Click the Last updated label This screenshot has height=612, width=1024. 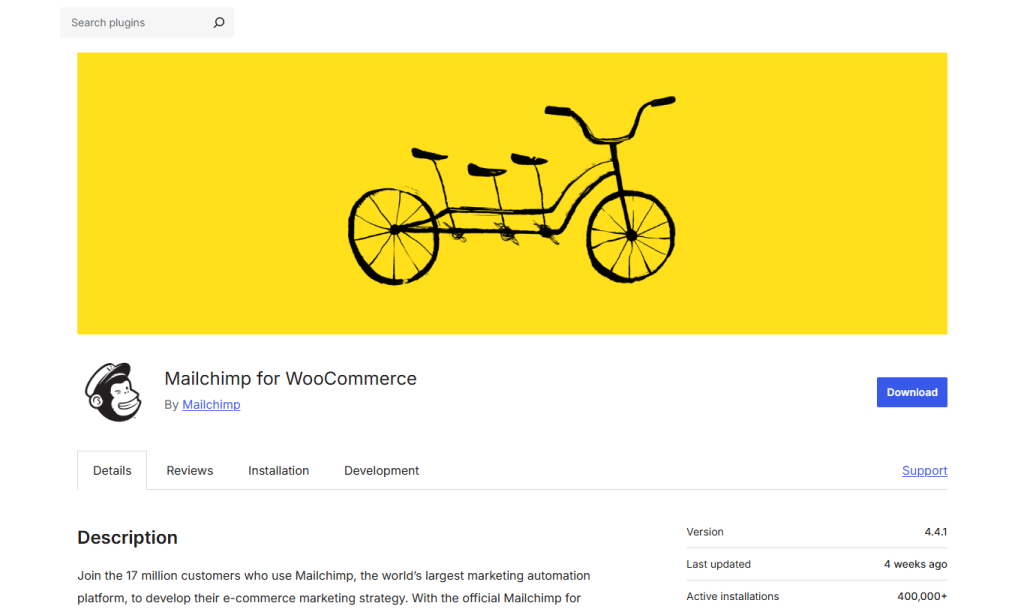click(718, 564)
